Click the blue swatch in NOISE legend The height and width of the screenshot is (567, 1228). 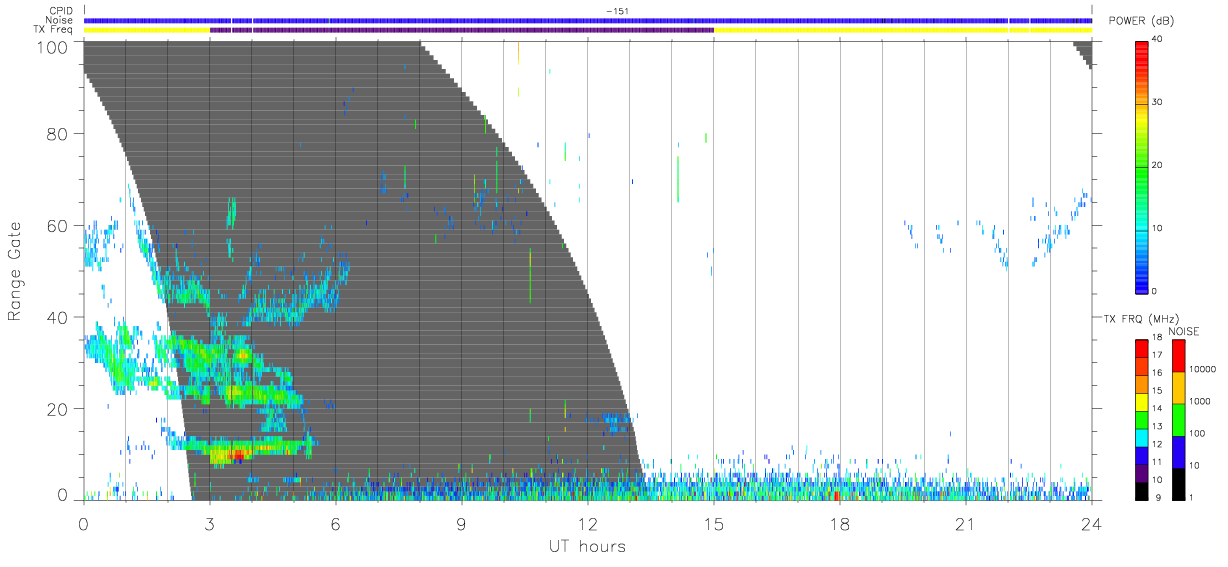coord(1179,450)
